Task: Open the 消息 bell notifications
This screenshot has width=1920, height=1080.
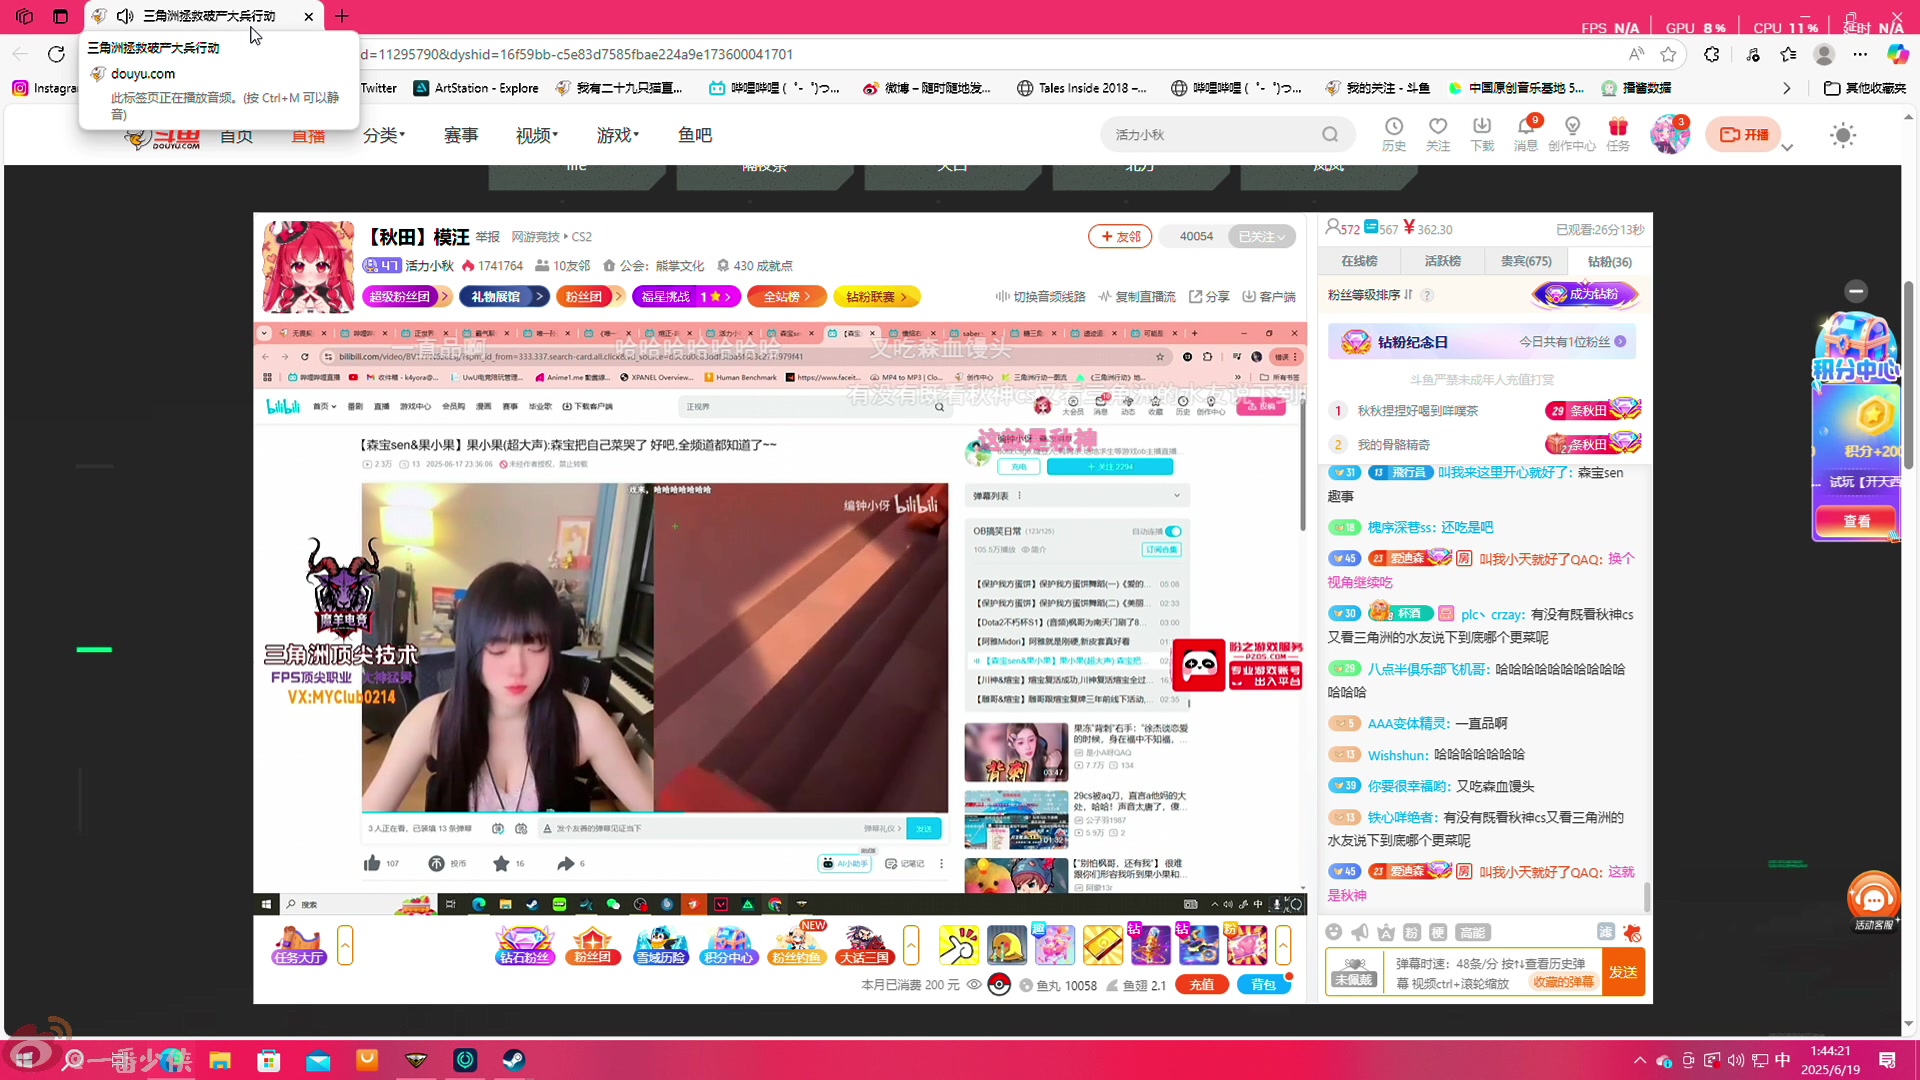Action: pyautogui.click(x=1526, y=134)
